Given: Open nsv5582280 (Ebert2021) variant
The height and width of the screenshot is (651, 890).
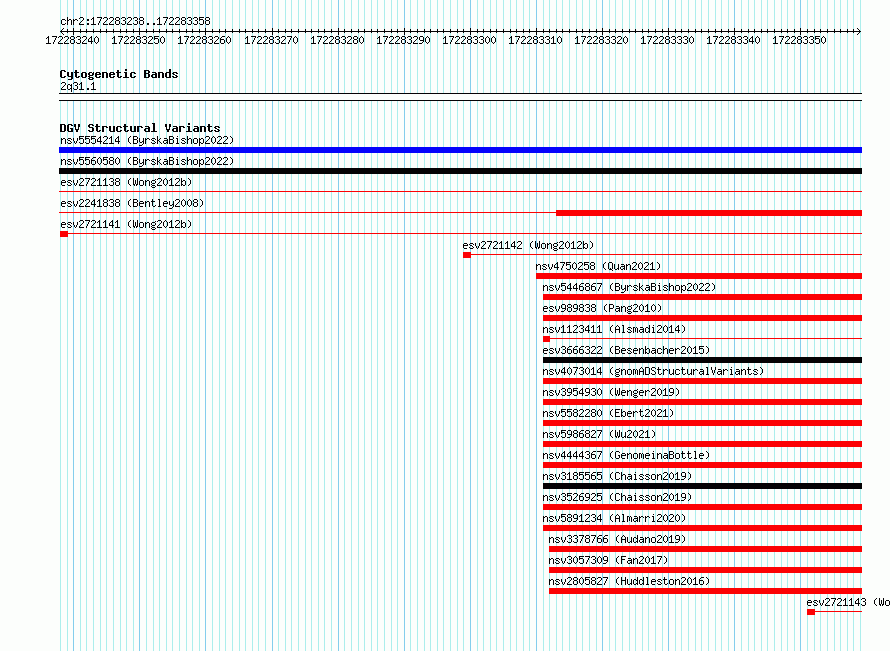Looking at the screenshot, I should tap(608, 413).
